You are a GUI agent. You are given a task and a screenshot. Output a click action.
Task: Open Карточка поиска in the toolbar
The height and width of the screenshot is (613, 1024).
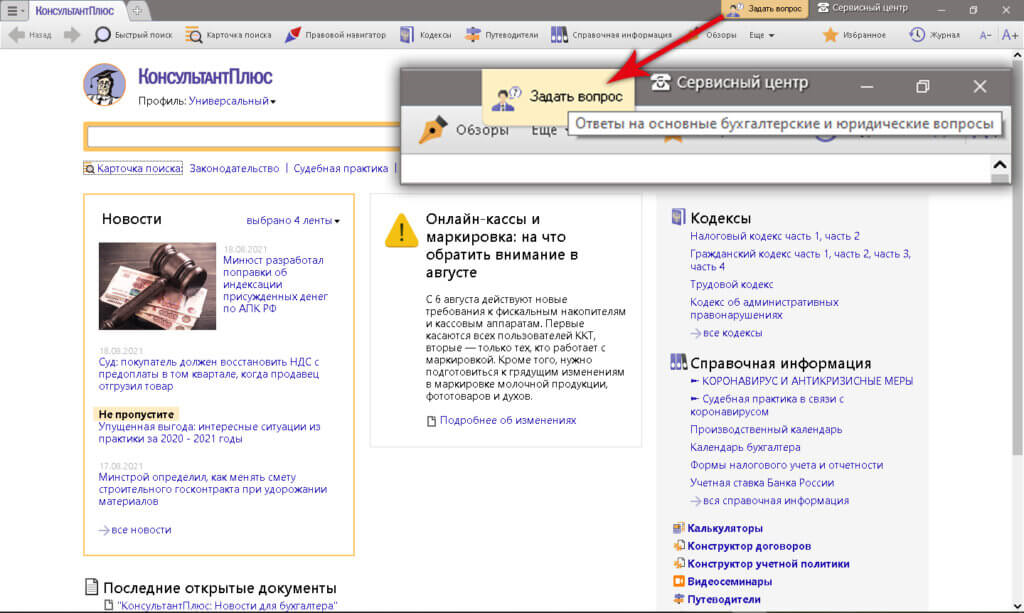click(229, 35)
